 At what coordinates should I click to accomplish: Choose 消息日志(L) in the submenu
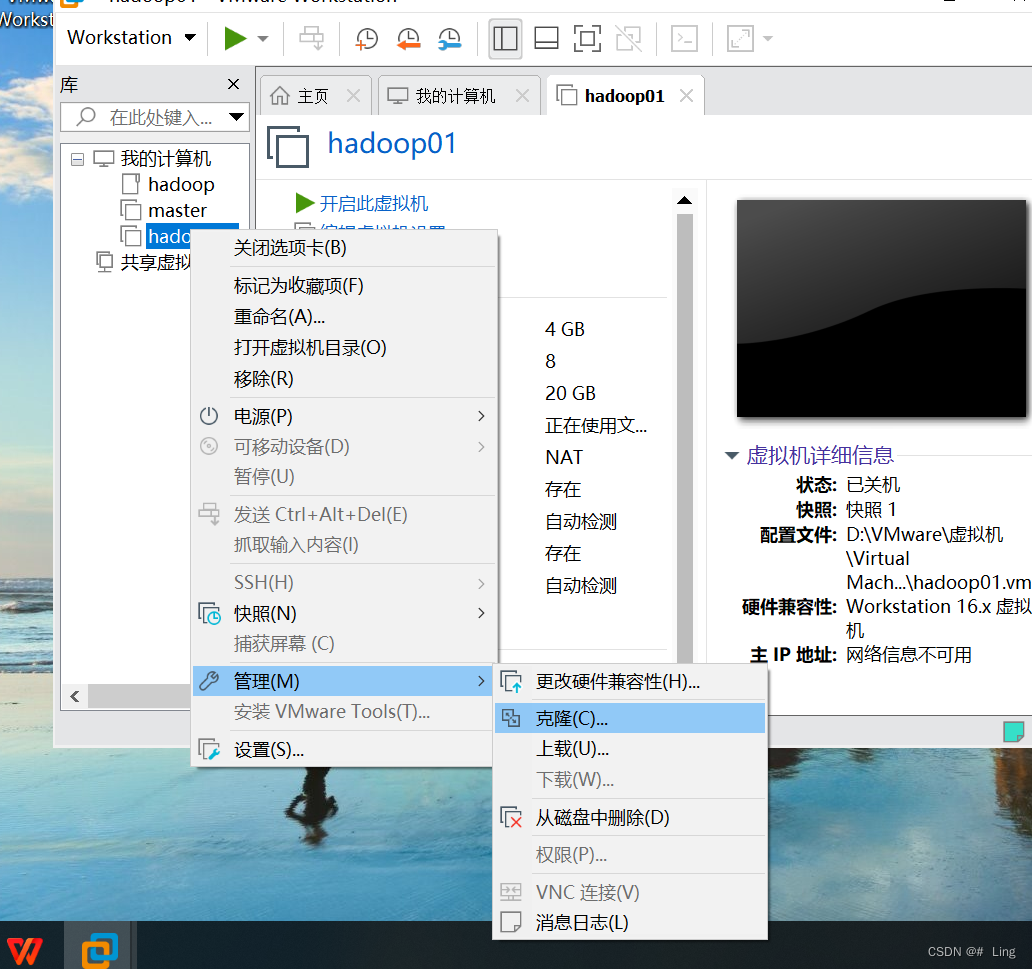coord(630,923)
